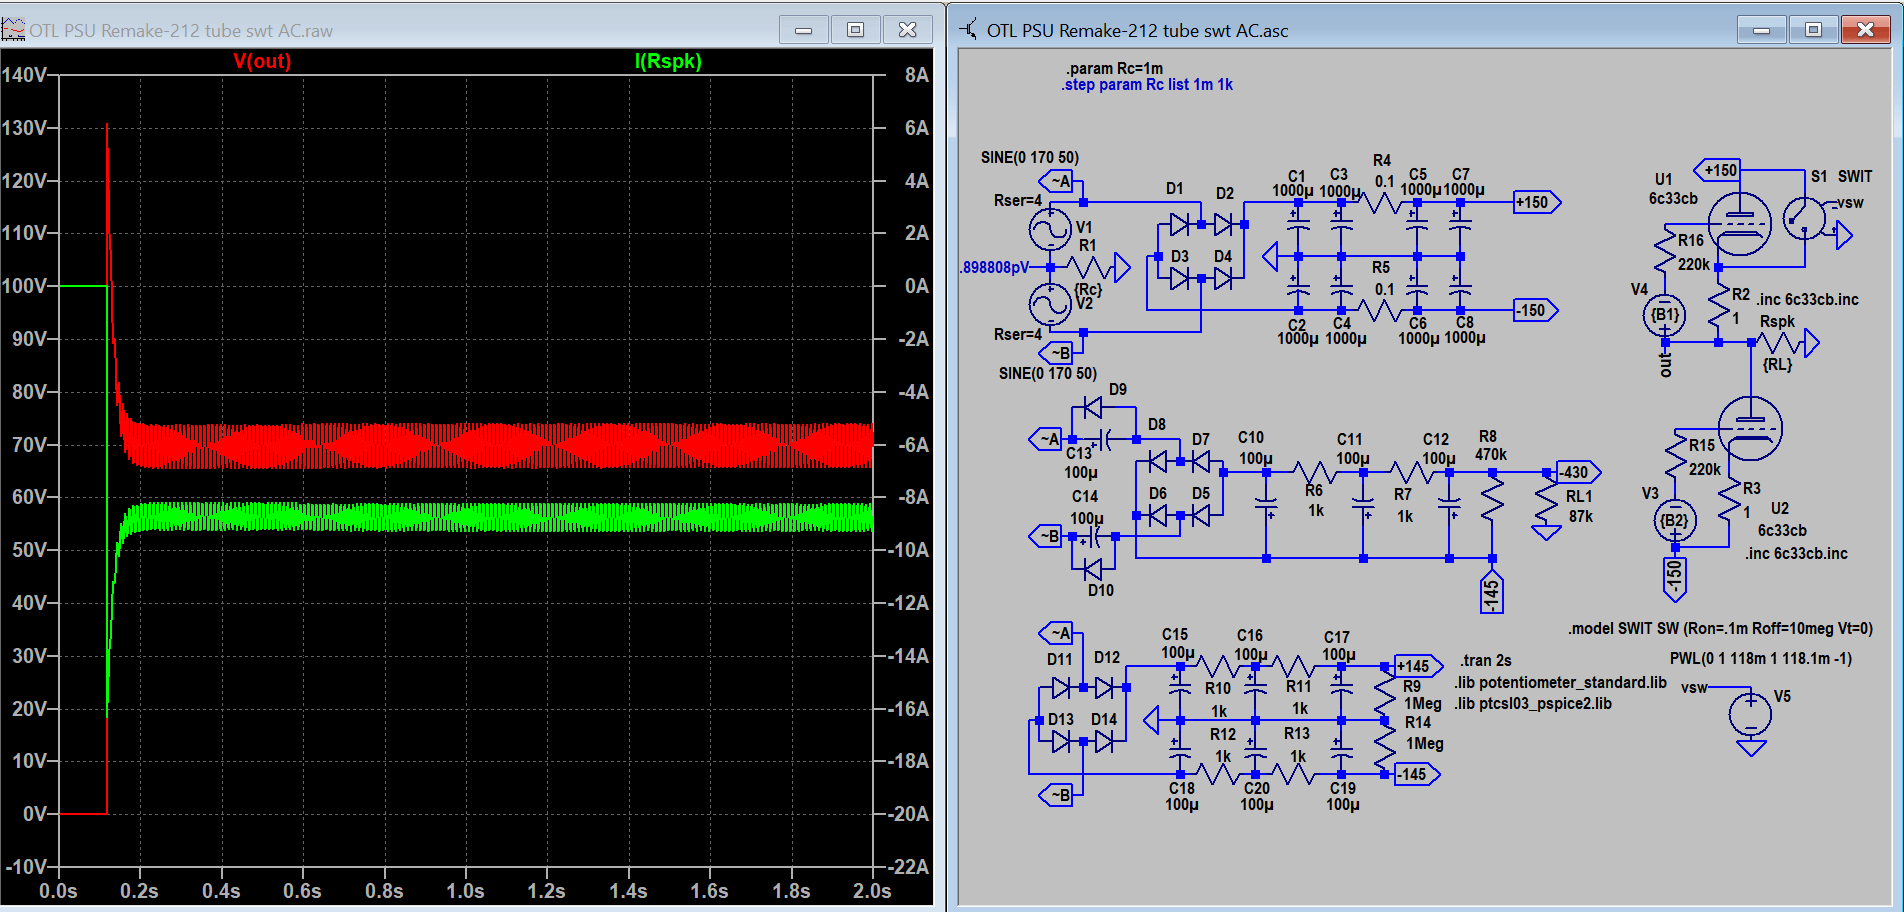This screenshot has width=1904, height=912.
Task: Click diode D11 symbol
Action: (1062, 688)
